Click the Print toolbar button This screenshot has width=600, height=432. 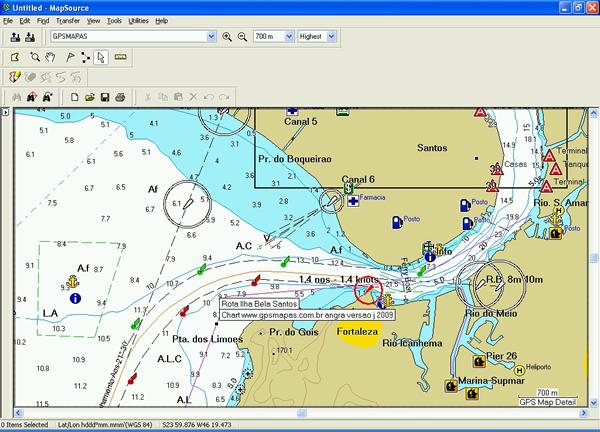(119, 97)
